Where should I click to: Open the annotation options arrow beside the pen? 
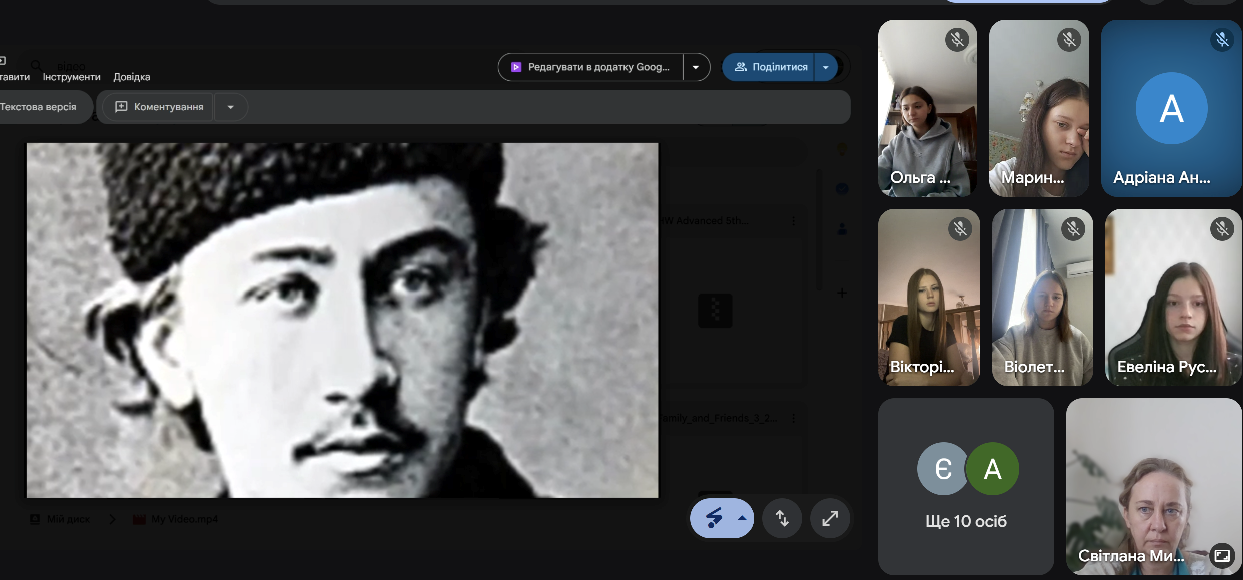point(741,518)
